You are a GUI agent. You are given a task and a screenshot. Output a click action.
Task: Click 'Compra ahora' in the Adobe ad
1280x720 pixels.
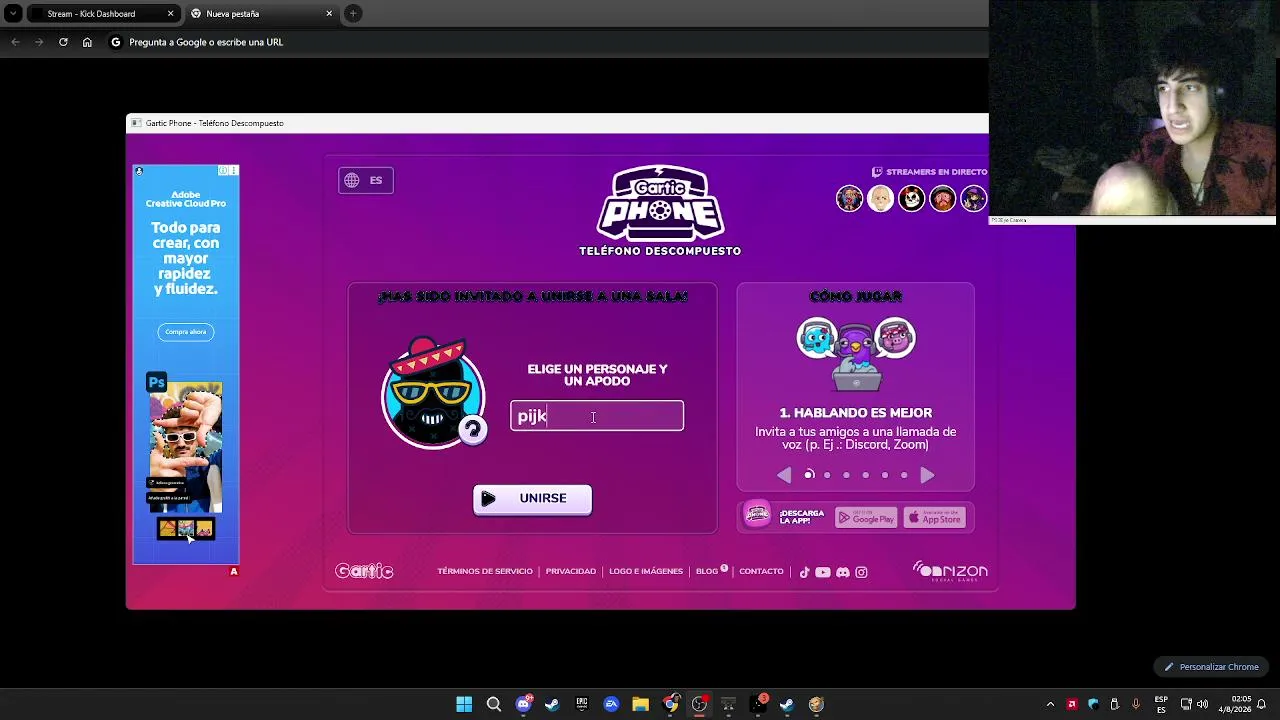pos(185,332)
